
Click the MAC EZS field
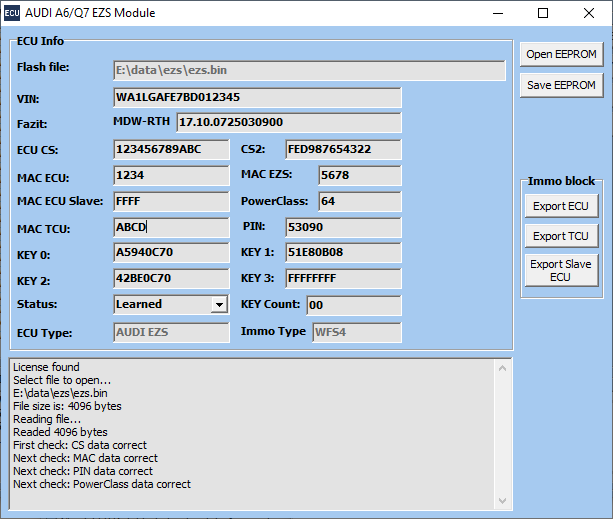tap(359, 175)
